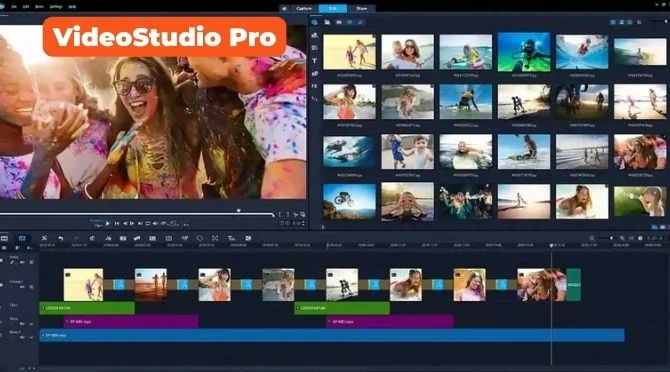
Task: Toggle show photos filter in library
Action: click(350, 22)
